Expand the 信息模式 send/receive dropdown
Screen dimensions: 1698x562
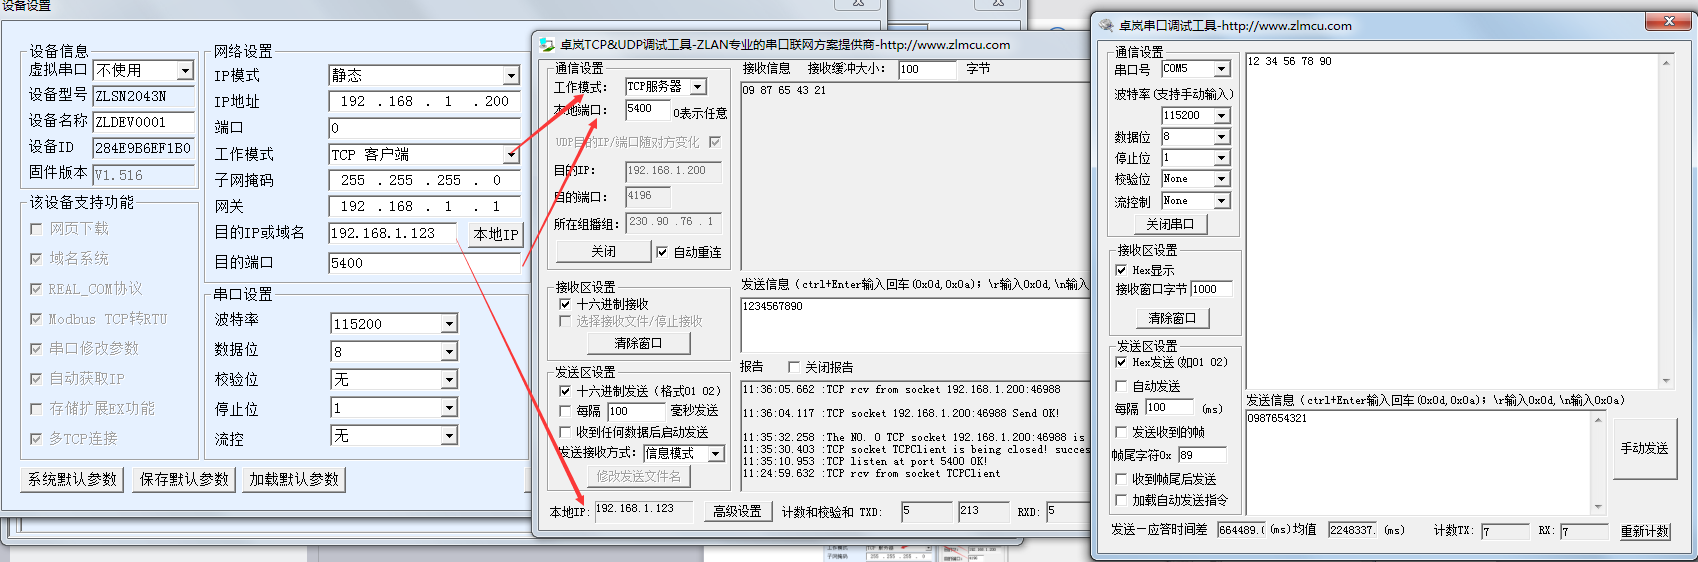(716, 454)
